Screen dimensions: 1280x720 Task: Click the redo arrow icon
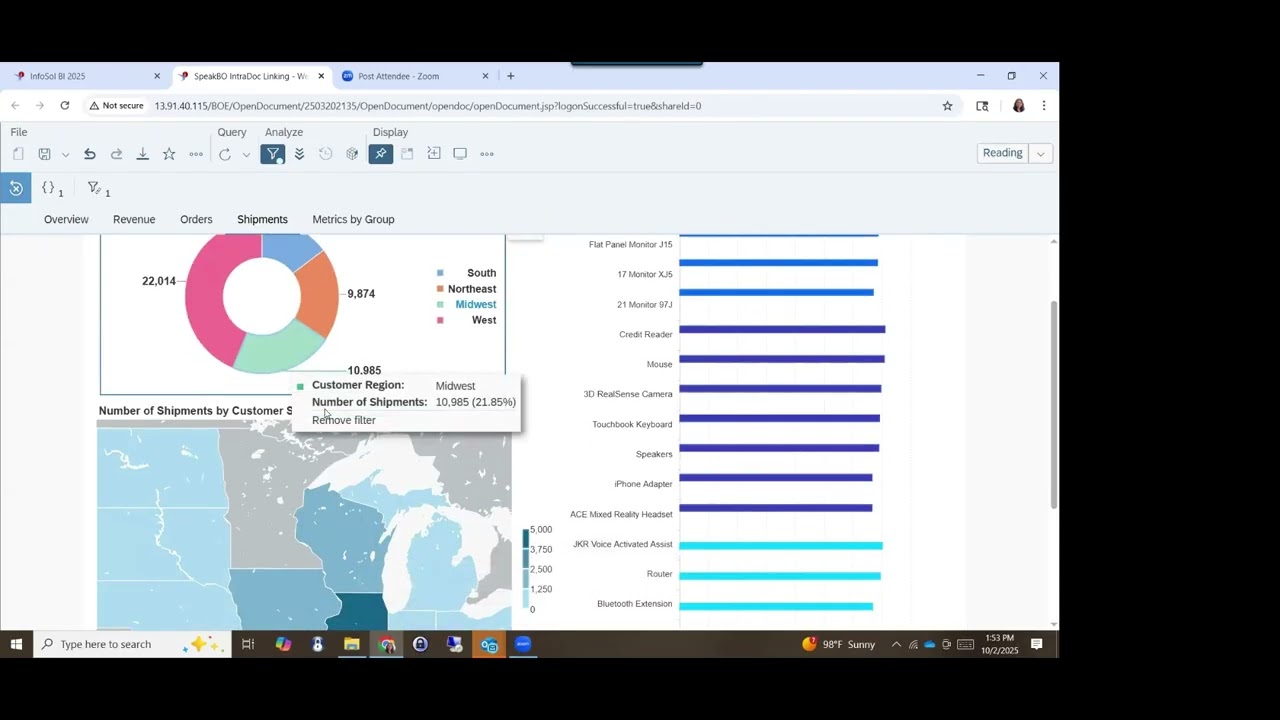point(116,154)
